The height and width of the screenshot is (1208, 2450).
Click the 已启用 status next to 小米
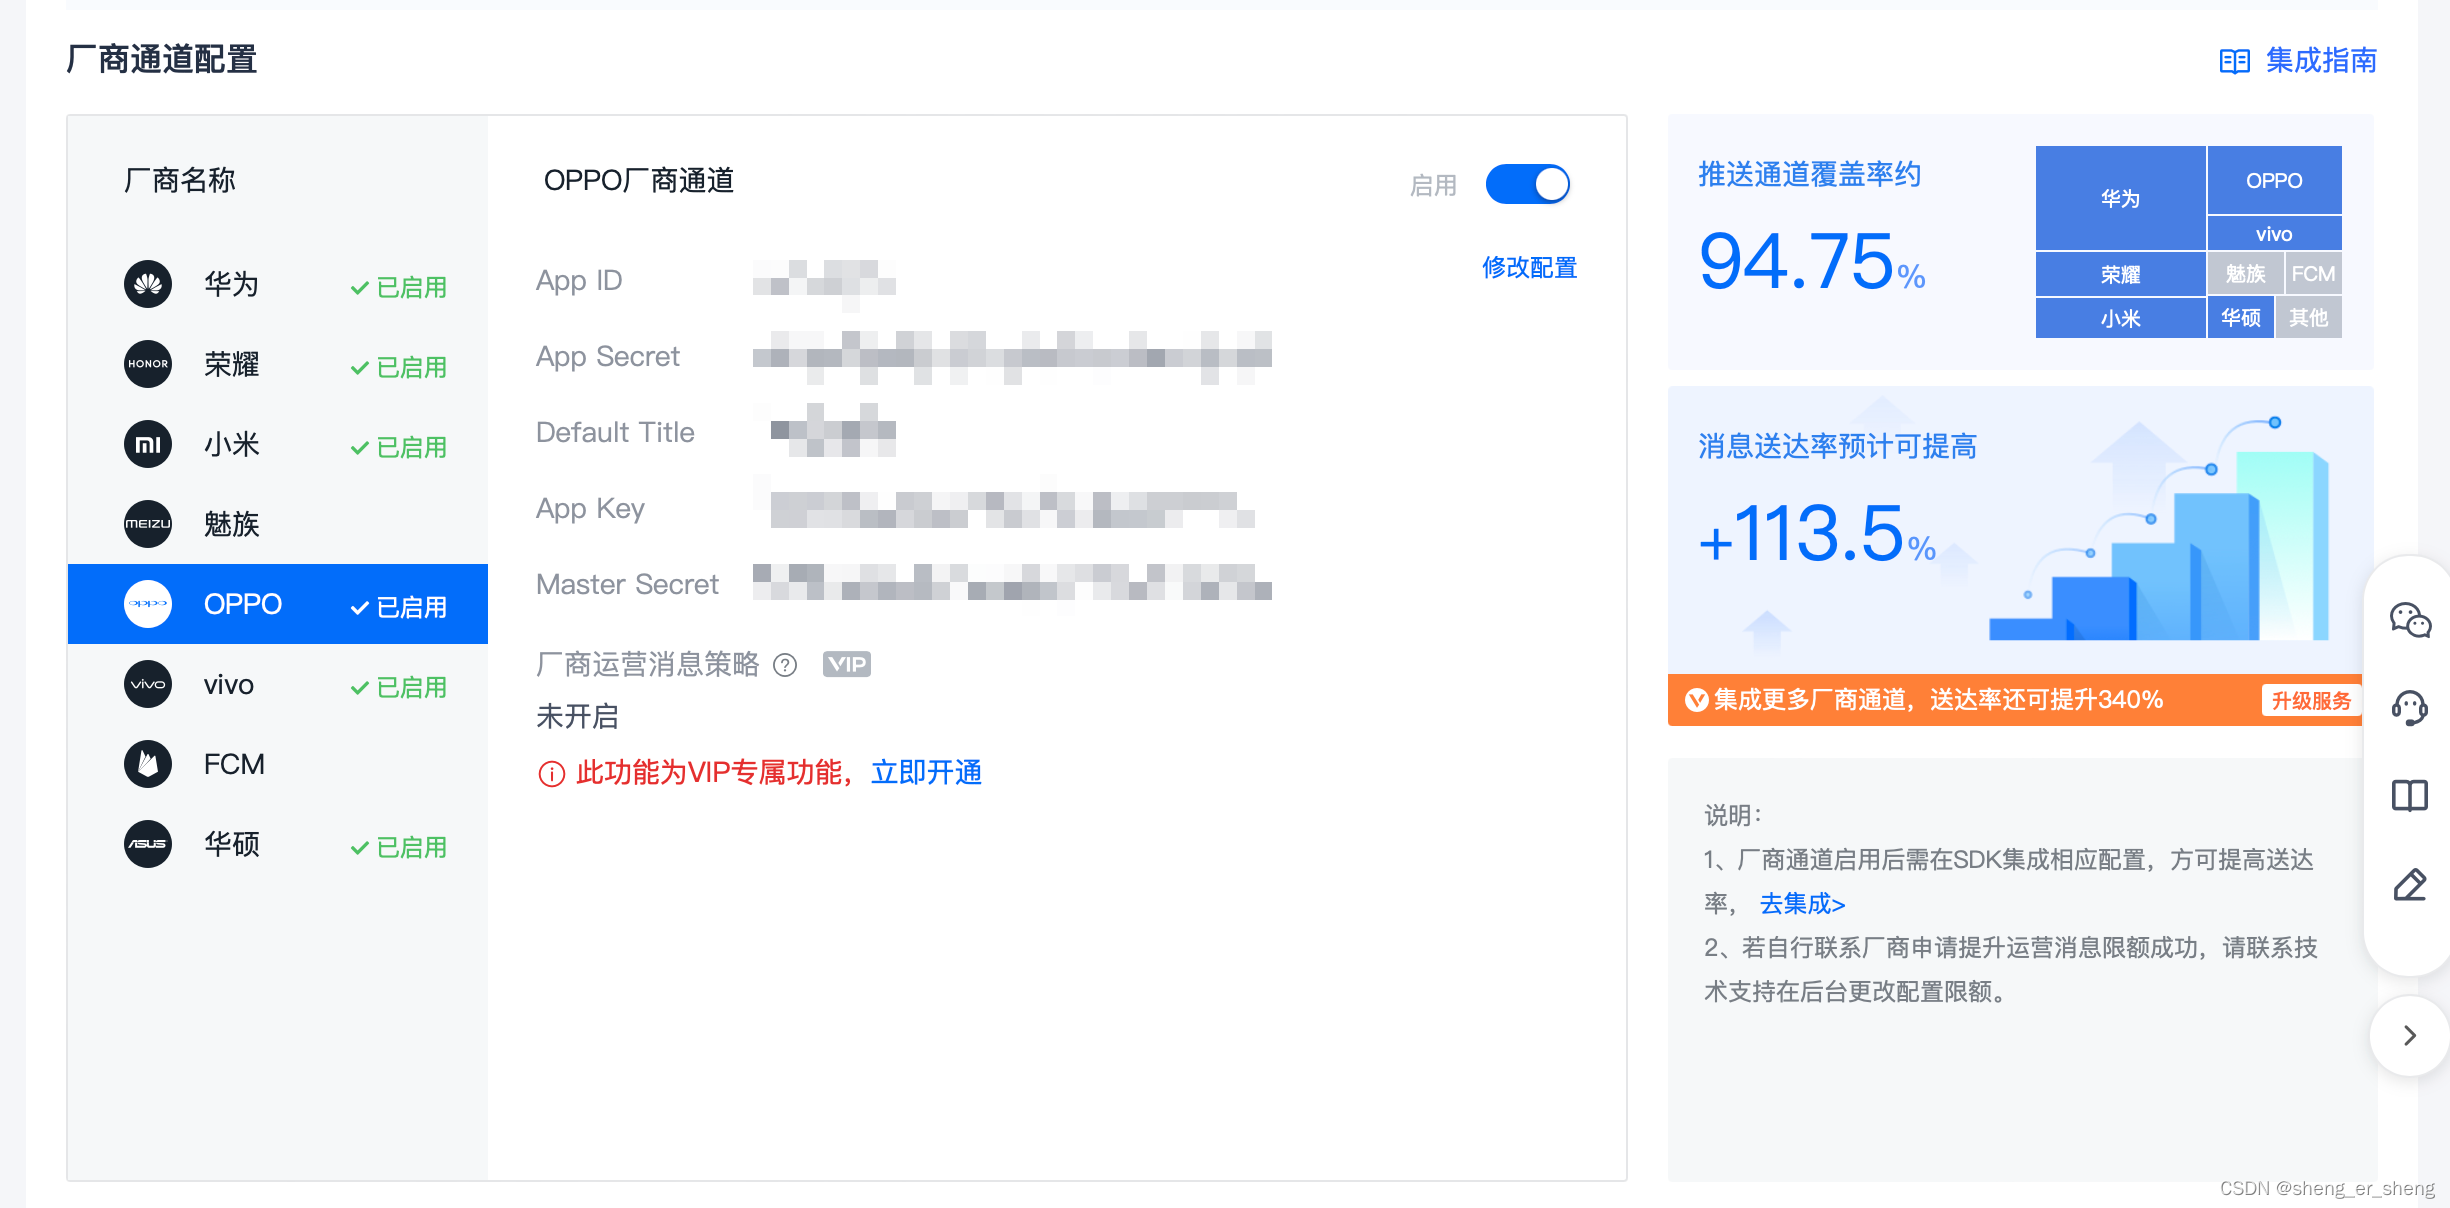click(x=398, y=447)
